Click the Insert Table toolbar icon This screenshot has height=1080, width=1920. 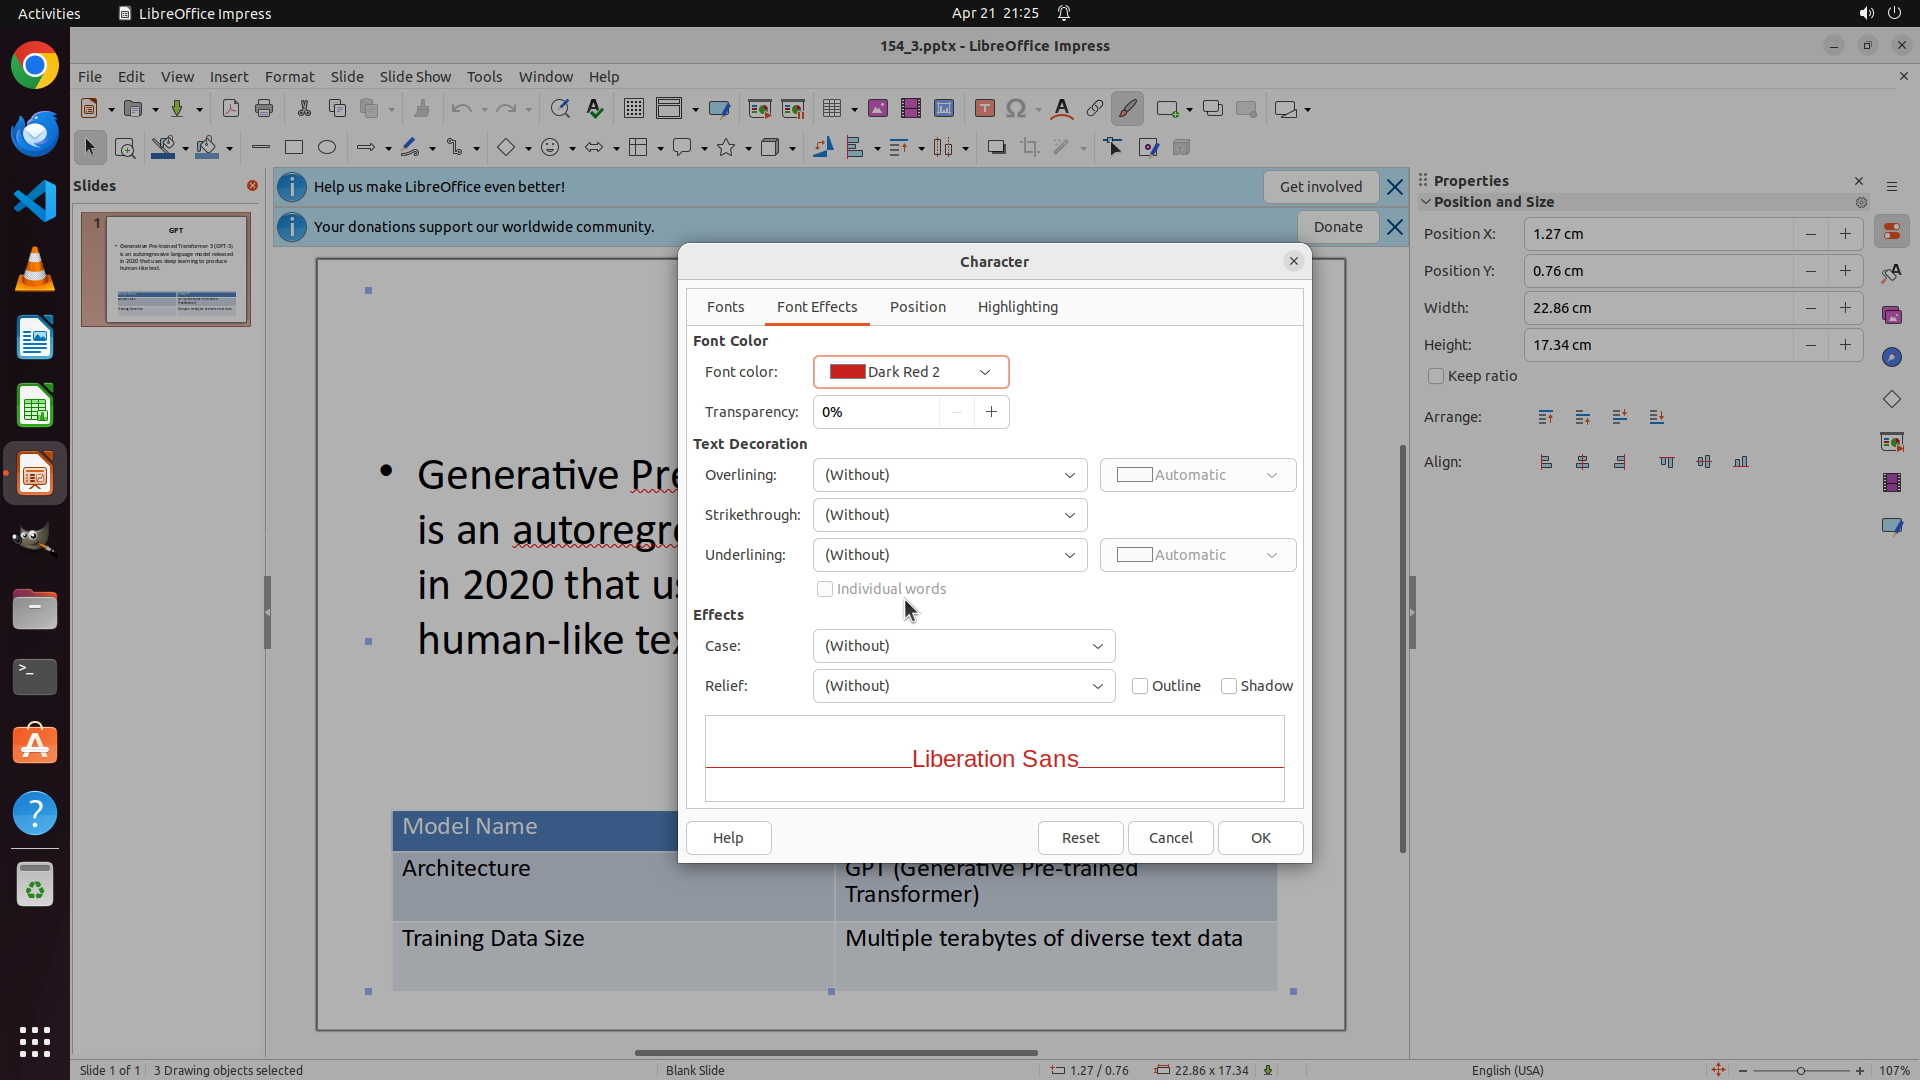pyautogui.click(x=832, y=109)
